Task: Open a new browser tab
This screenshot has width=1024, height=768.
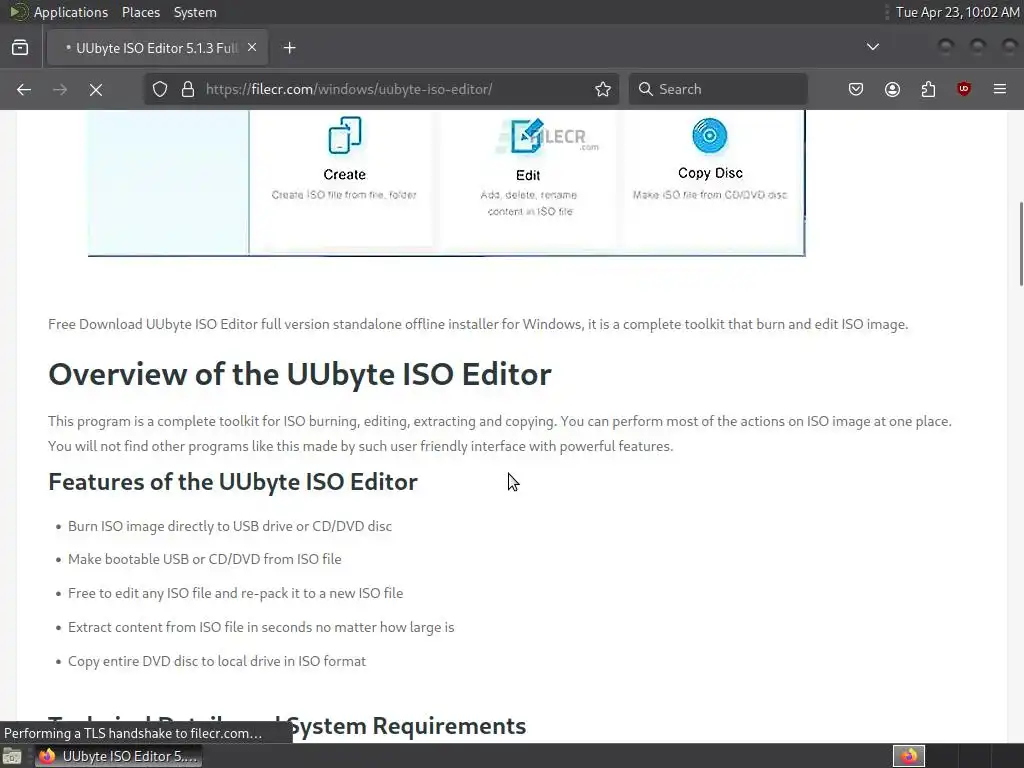Action: pyautogui.click(x=290, y=48)
